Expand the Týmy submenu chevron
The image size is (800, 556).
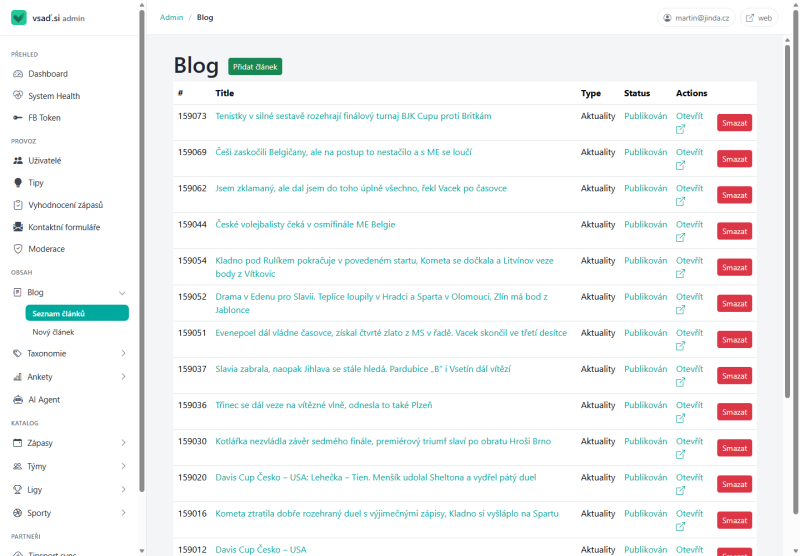coord(123,466)
